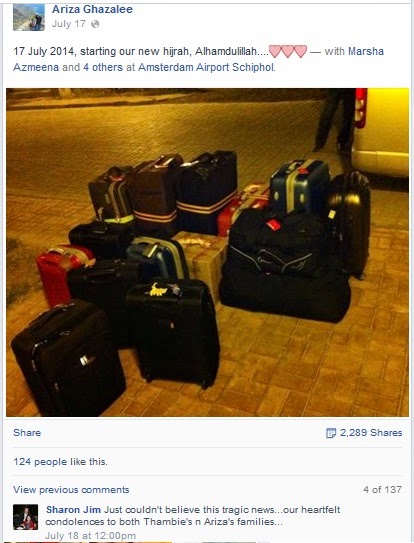Open Ariza Ghazalee's profile picture
The image size is (414, 543).
29,17
